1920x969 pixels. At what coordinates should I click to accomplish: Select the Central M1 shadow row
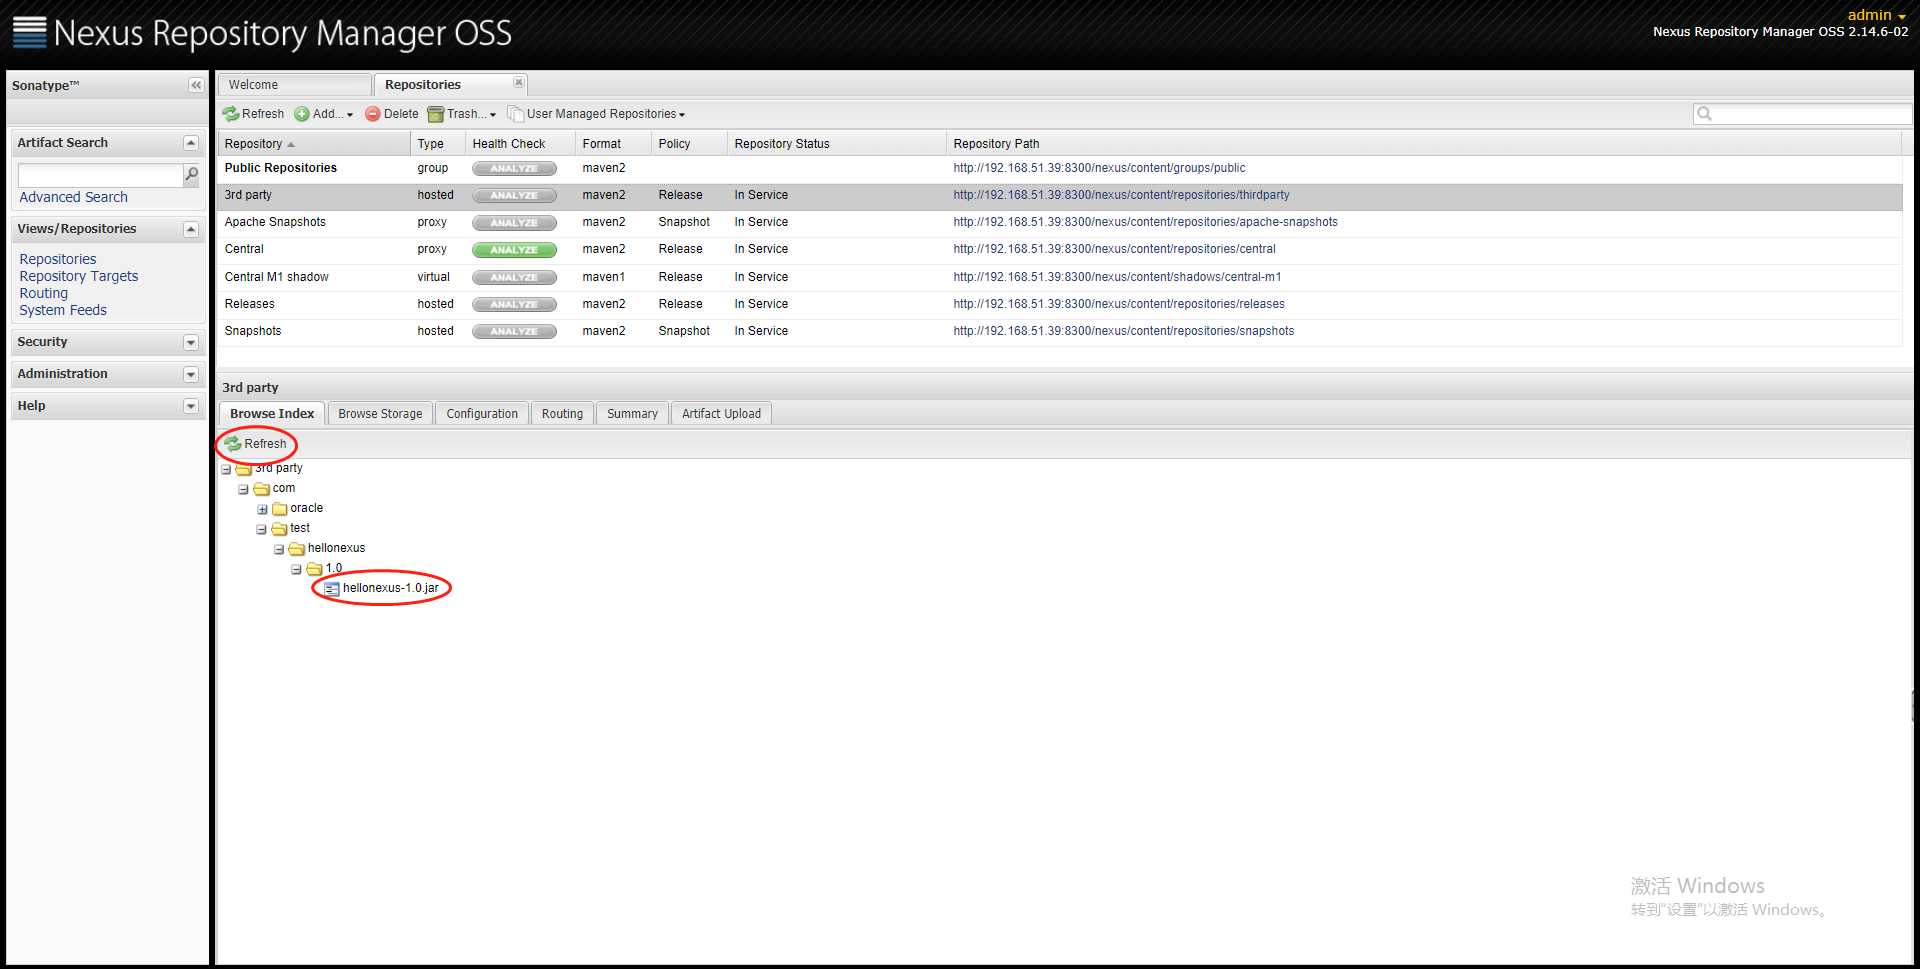1060,277
